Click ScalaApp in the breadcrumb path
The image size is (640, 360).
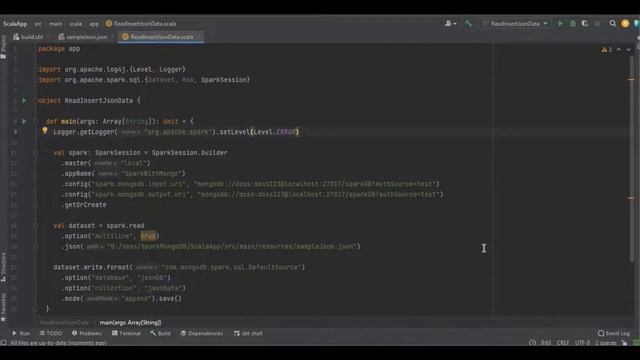coord(15,24)
